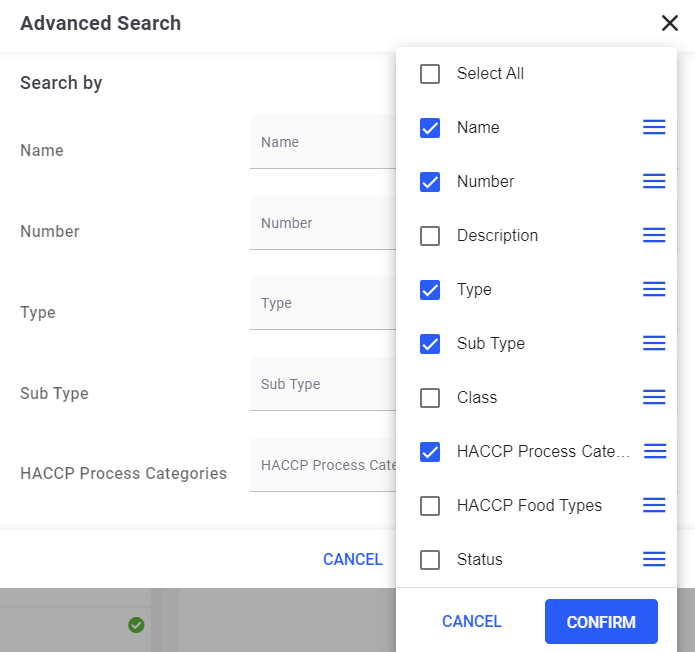Screen dimensions: 695x652
Task: Click the 'Select All' label text
Action: point(490,73)
